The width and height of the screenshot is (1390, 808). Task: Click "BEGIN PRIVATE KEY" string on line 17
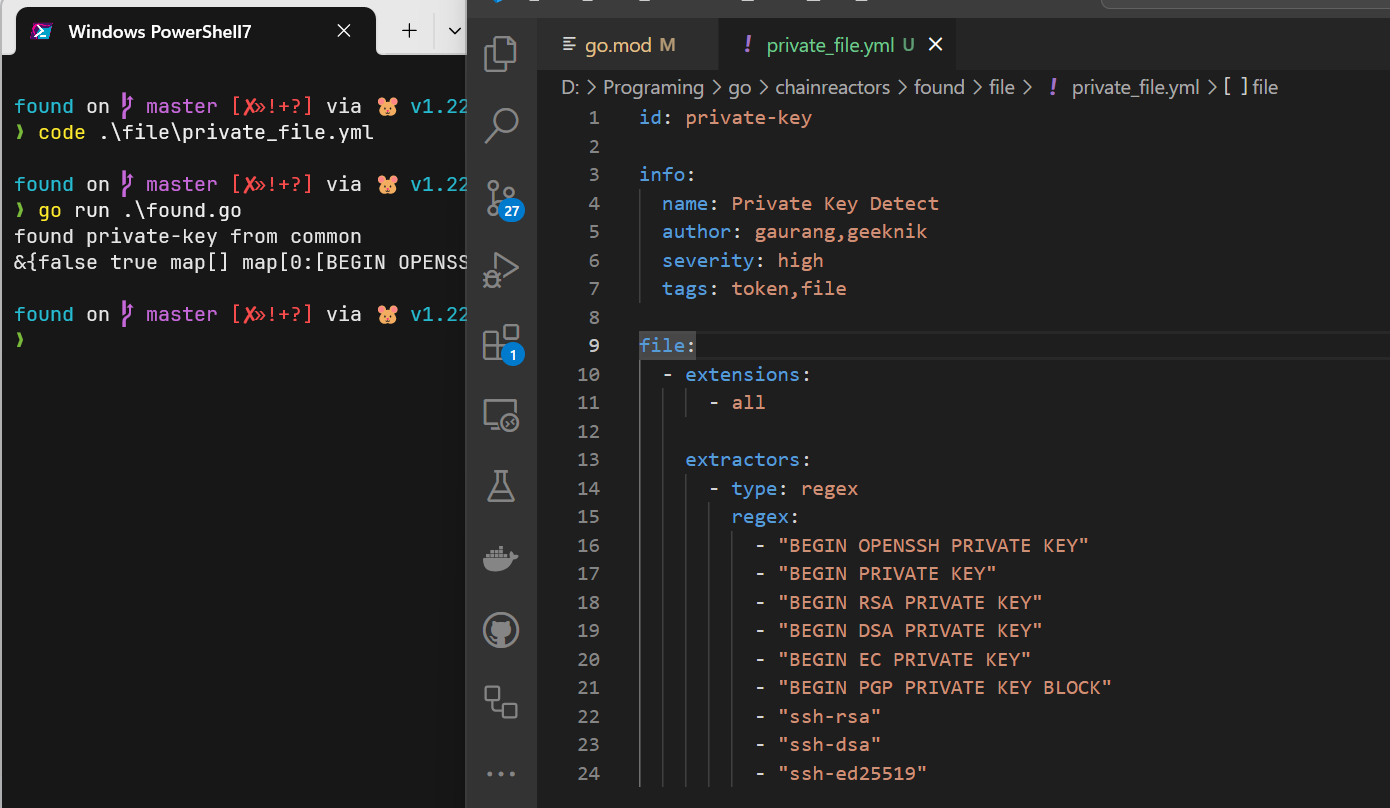coord(887,574)
